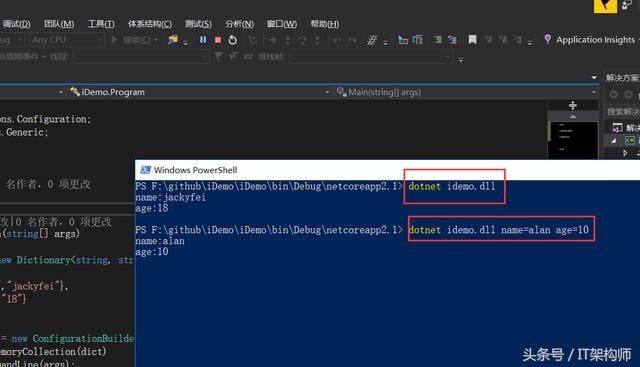Click Solution Explorer forward navigation icon
Screen dimensions: 640x367
[x=629, y=95]
